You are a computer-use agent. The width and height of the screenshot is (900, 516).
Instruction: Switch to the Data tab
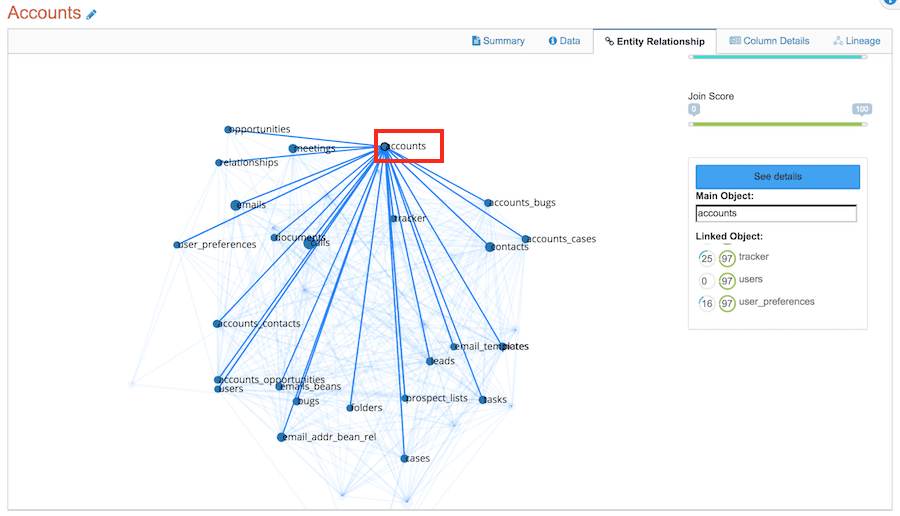(564, 41)
